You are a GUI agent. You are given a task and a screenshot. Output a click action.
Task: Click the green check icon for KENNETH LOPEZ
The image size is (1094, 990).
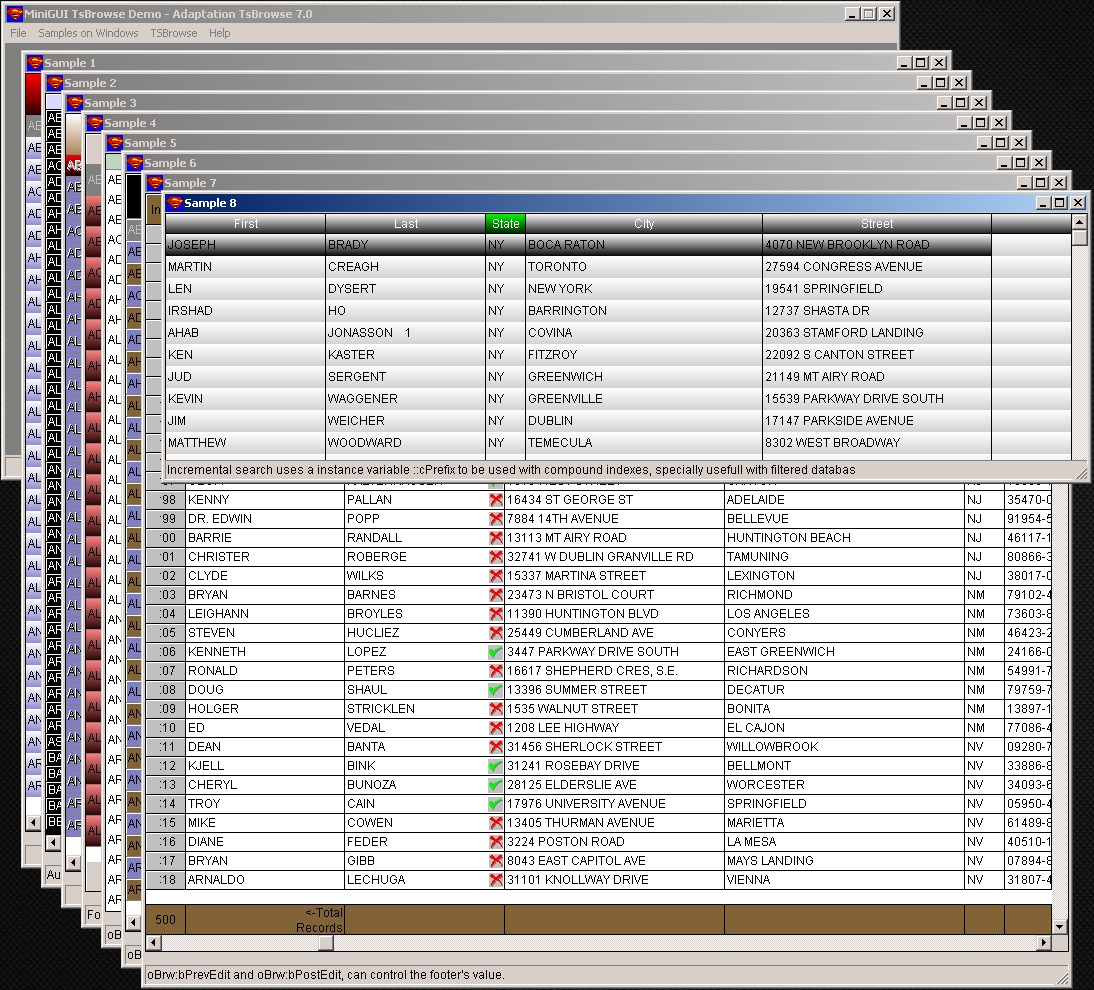pos(494,651)
